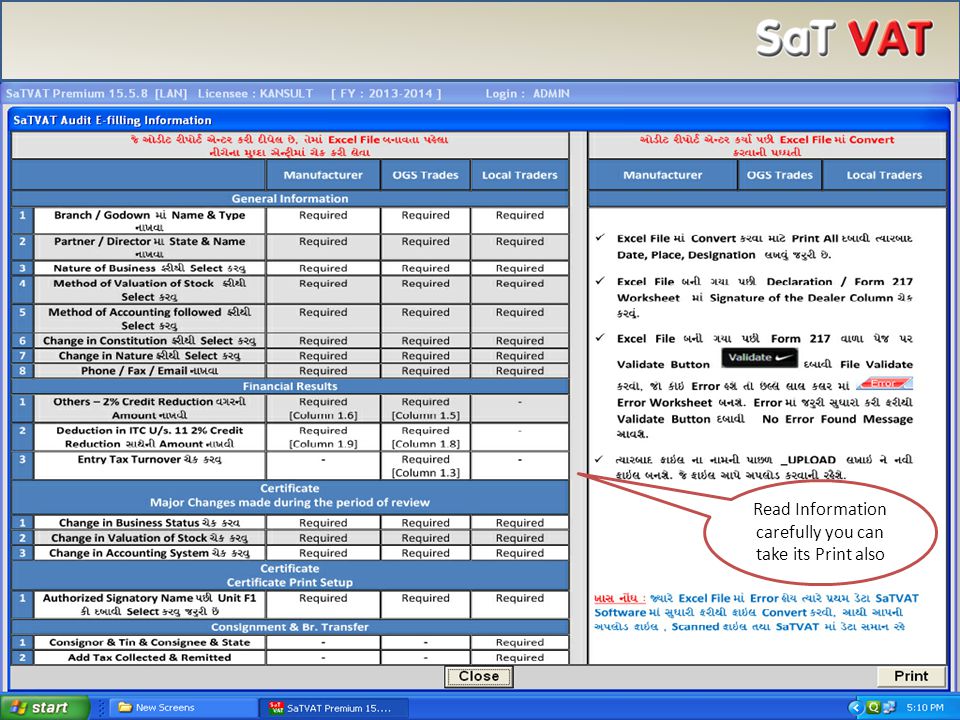Click Manufacturer cell 'Required [Column 1.6]'
Image resolution: width=960 pixels, height=720 pixels.
323,408
